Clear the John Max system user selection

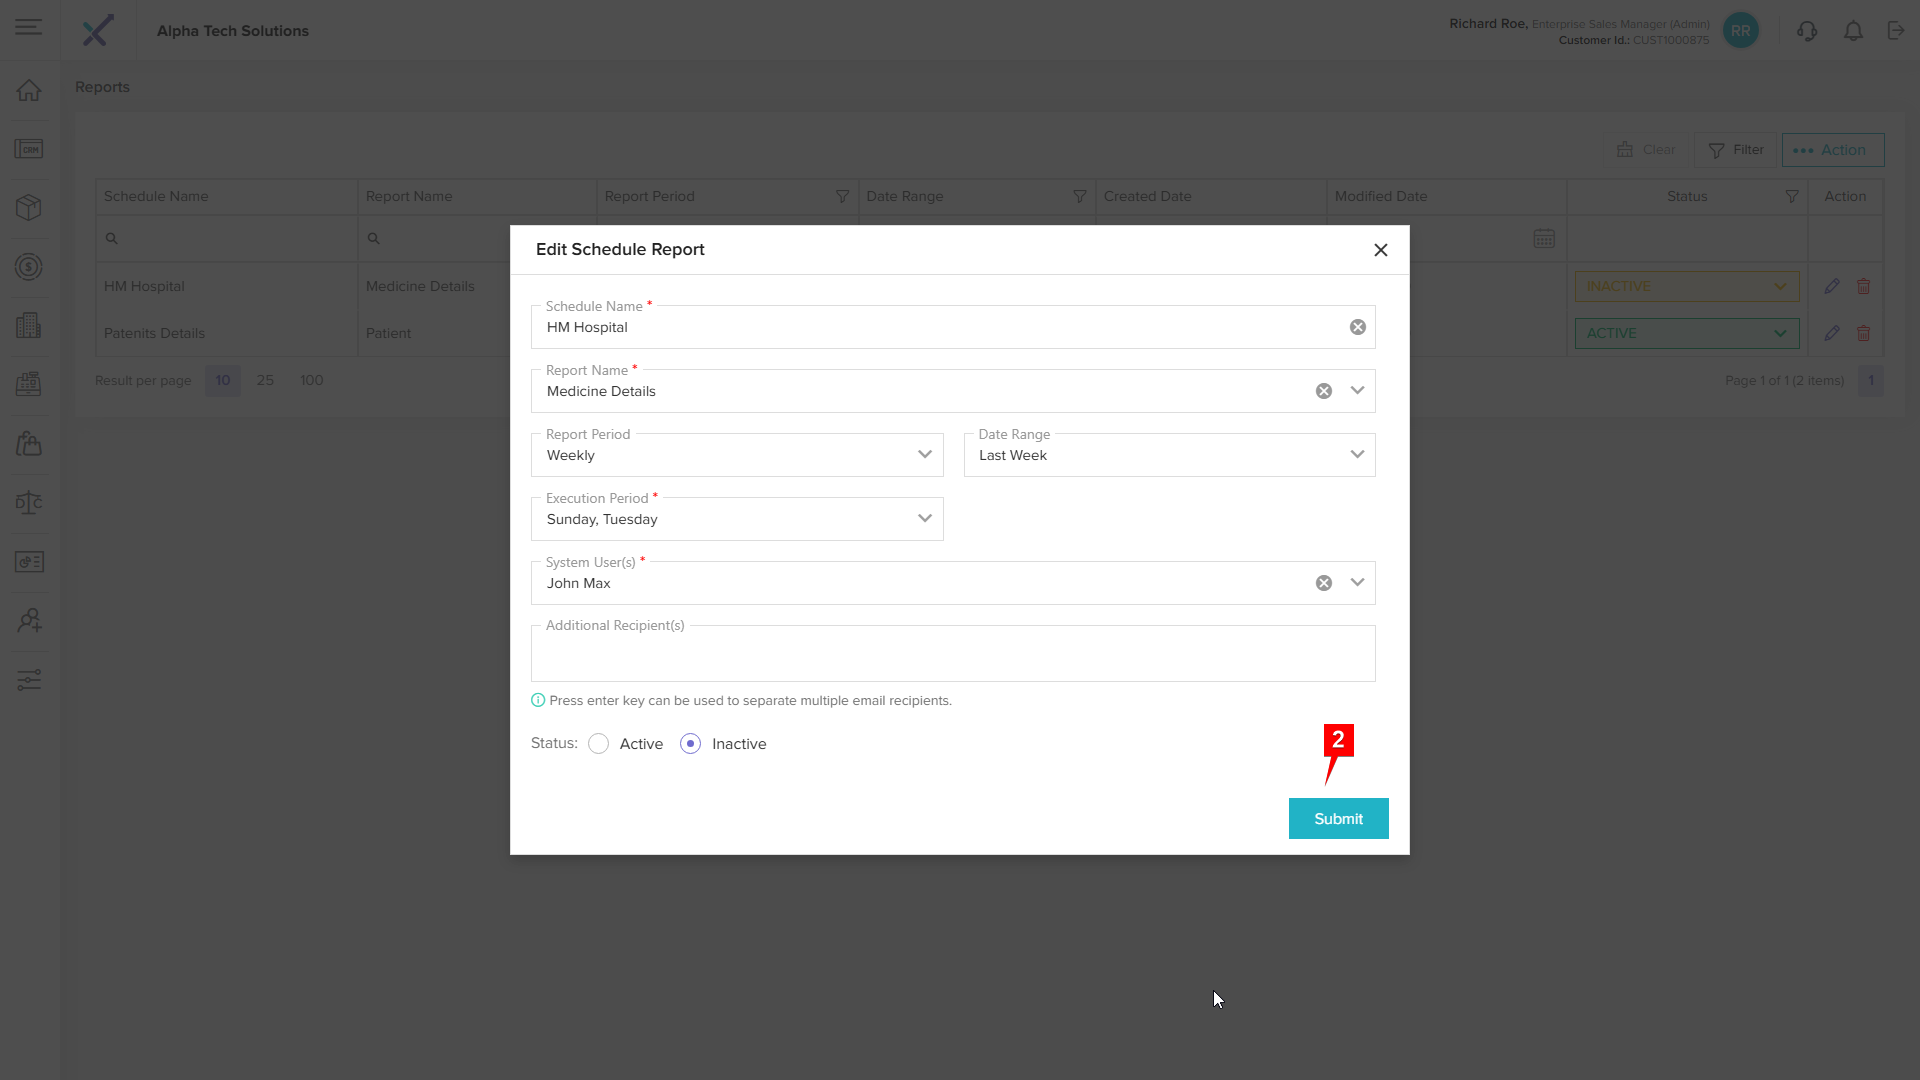click(x=1323, y=583)
